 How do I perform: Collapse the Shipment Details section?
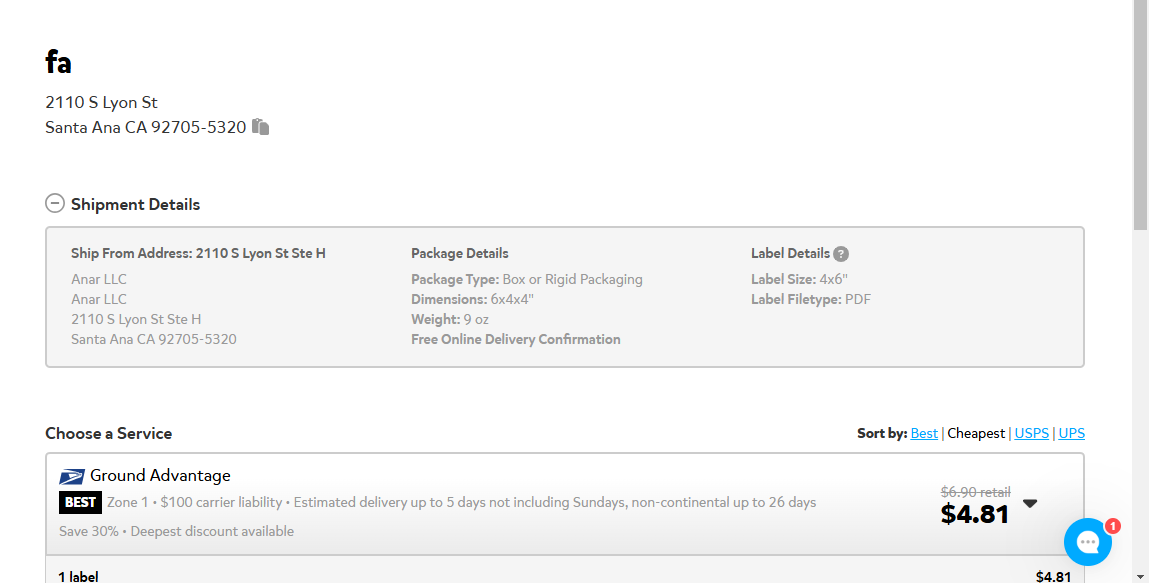tap(55, 203)
